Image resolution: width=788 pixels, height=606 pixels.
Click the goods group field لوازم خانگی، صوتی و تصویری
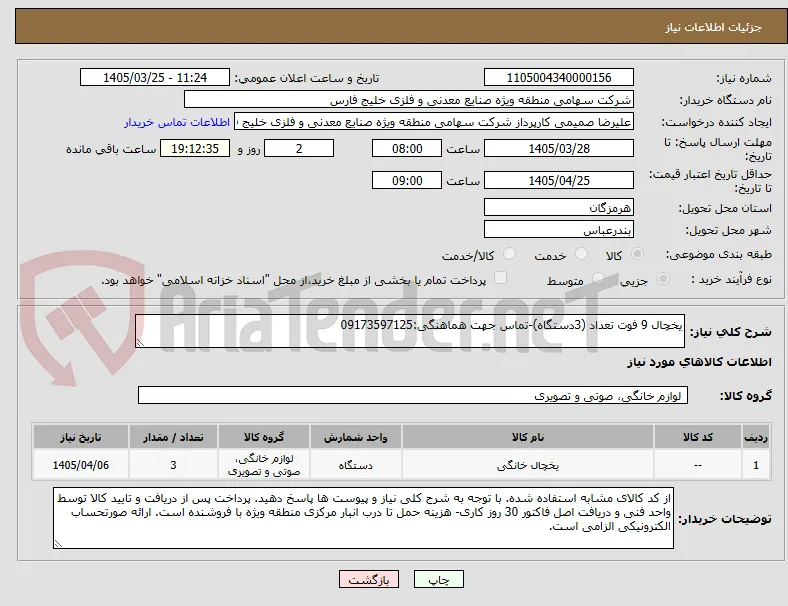pyautogui.click(x=413, y=395)
